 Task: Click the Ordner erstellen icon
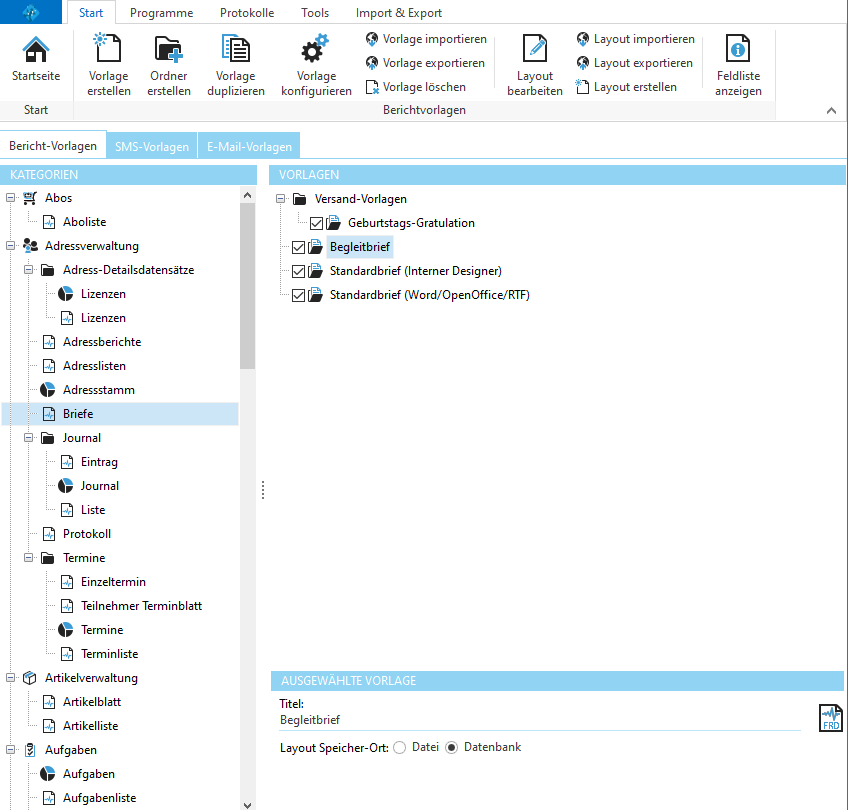click(168, 50)
